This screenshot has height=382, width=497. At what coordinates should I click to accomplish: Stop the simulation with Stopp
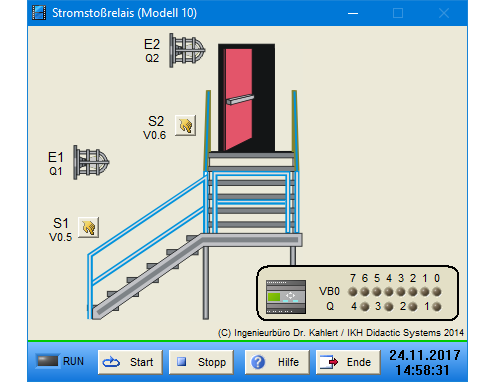tap(201, 362)
